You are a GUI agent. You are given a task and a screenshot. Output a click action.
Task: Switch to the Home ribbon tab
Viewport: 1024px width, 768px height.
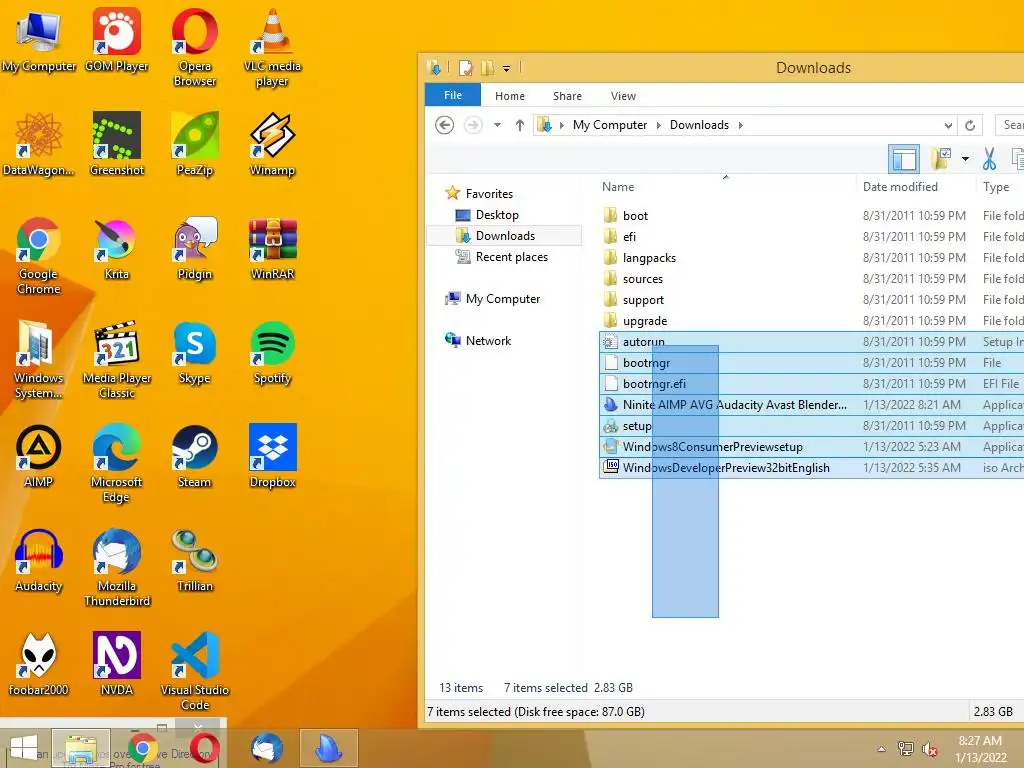point(509,96)
